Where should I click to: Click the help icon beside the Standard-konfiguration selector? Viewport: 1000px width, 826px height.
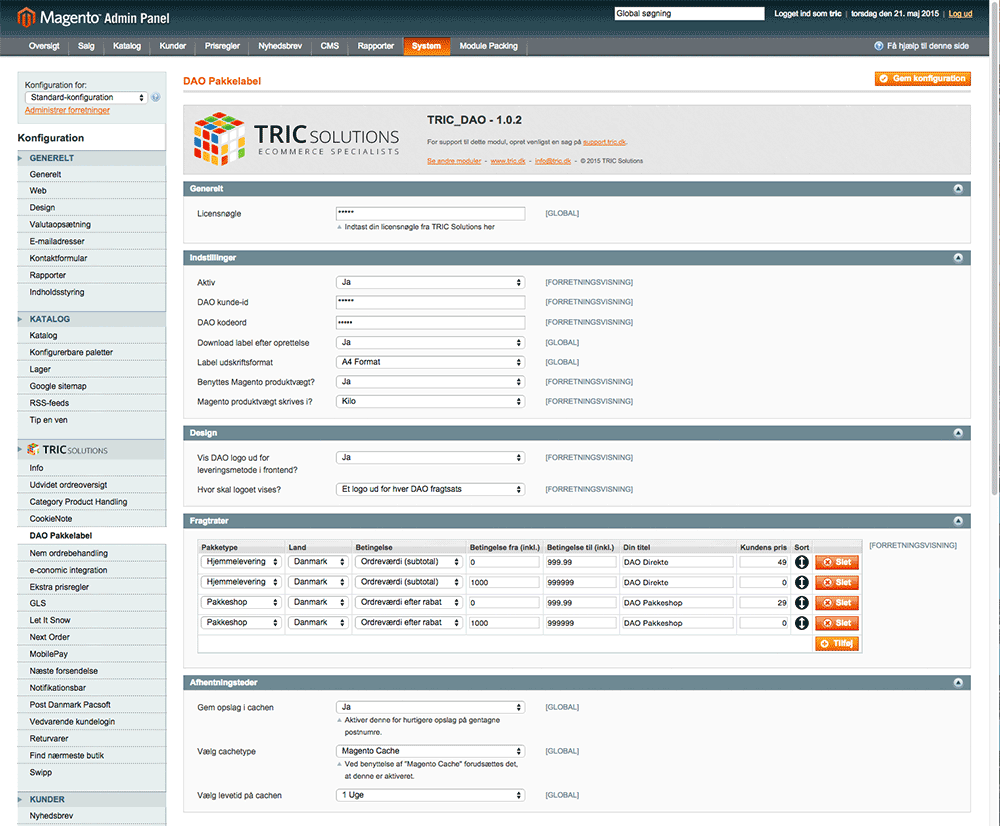156,98
